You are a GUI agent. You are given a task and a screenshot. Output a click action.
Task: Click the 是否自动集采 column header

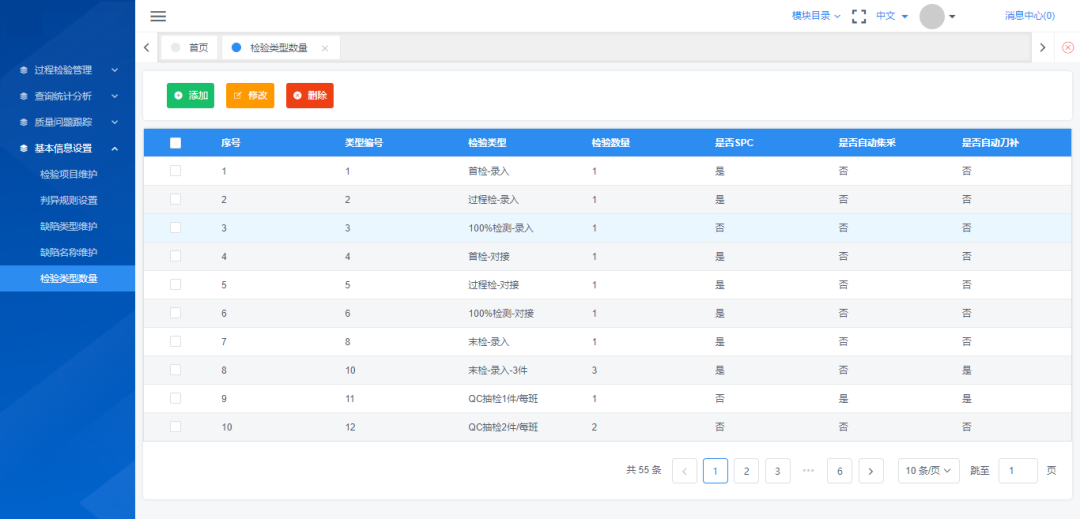pyautogui.click(x=866, y=143)
